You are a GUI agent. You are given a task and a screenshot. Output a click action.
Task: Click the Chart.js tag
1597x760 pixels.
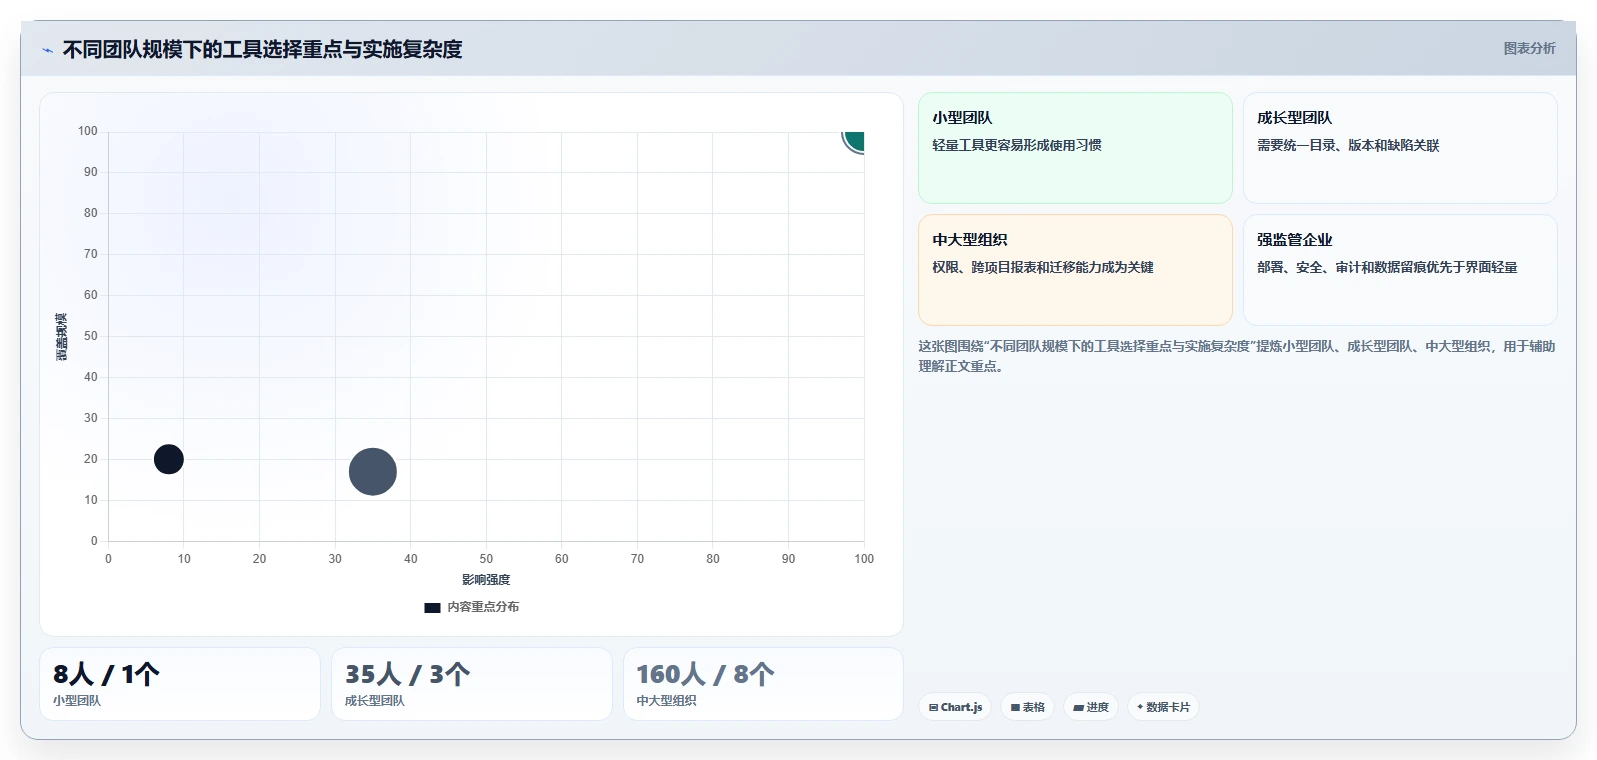(955, 707)
